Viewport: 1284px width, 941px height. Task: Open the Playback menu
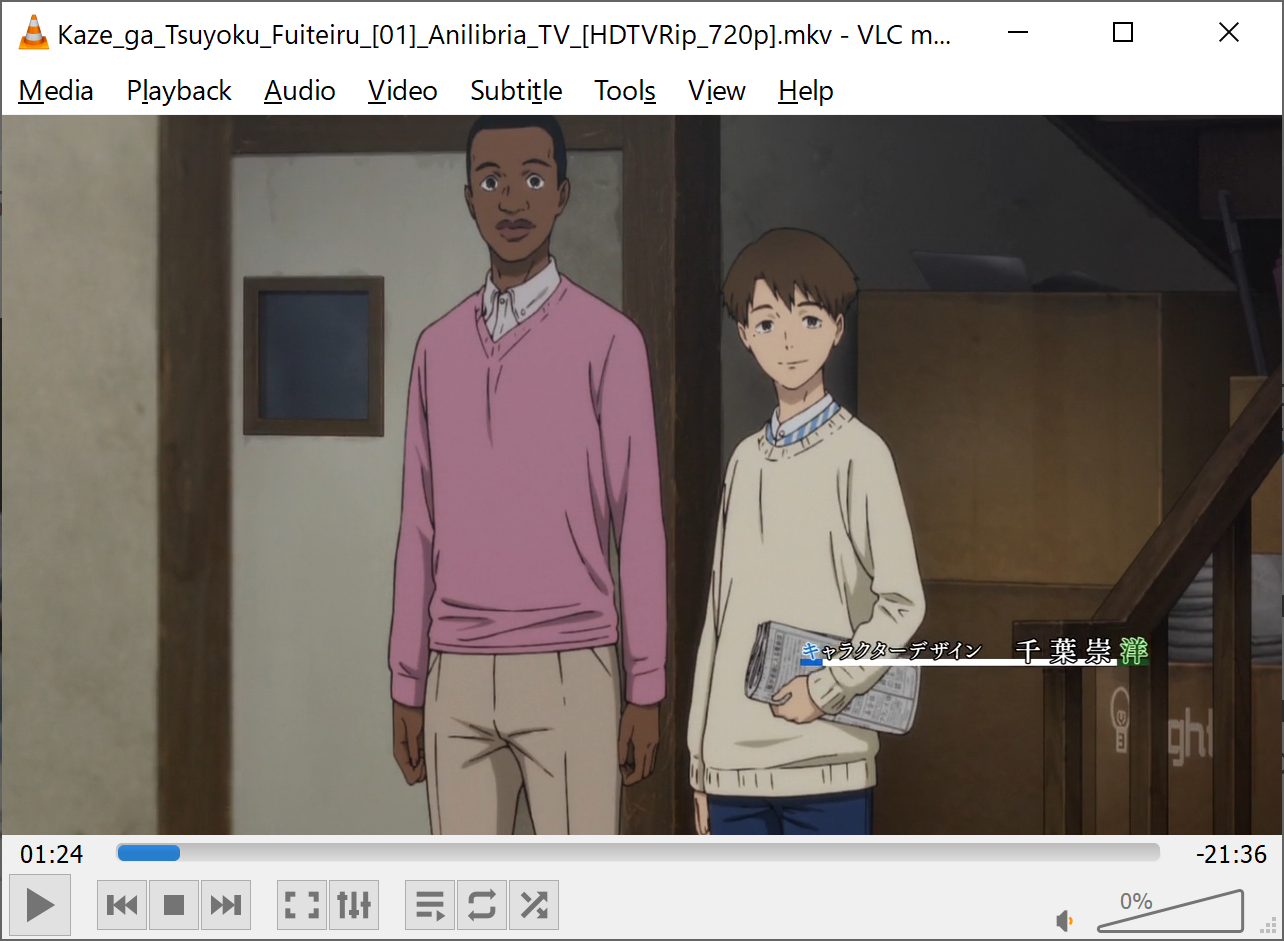[179, 91]
